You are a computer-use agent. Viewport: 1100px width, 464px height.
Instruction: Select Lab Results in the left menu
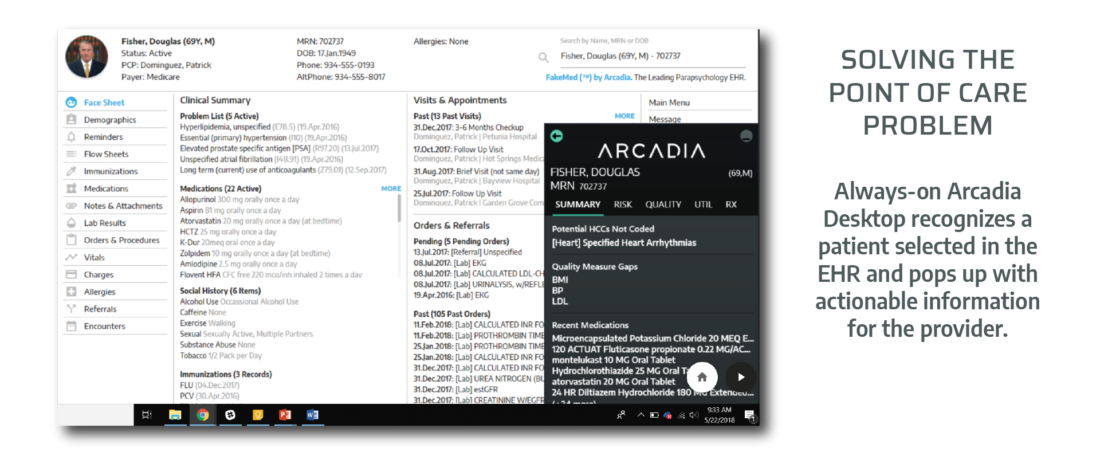105,223
